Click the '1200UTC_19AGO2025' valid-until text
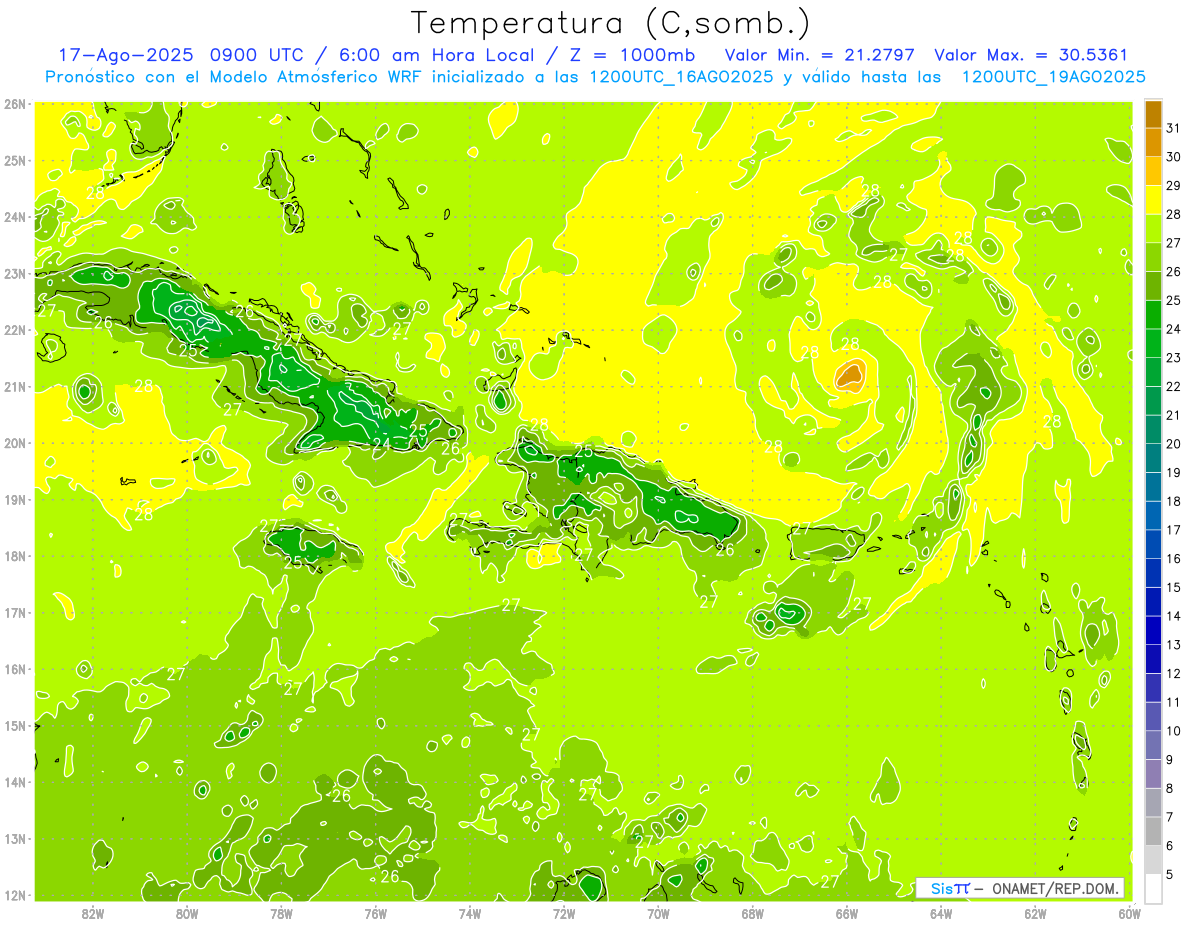The height and width of the screenshot is (927, 1200). (1053, 76)
